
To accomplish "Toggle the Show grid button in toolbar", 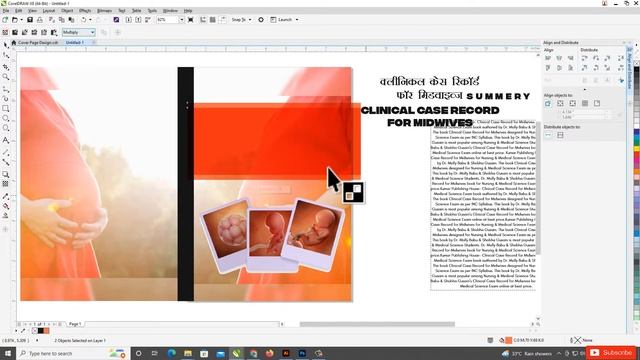I will click(213, 20).
